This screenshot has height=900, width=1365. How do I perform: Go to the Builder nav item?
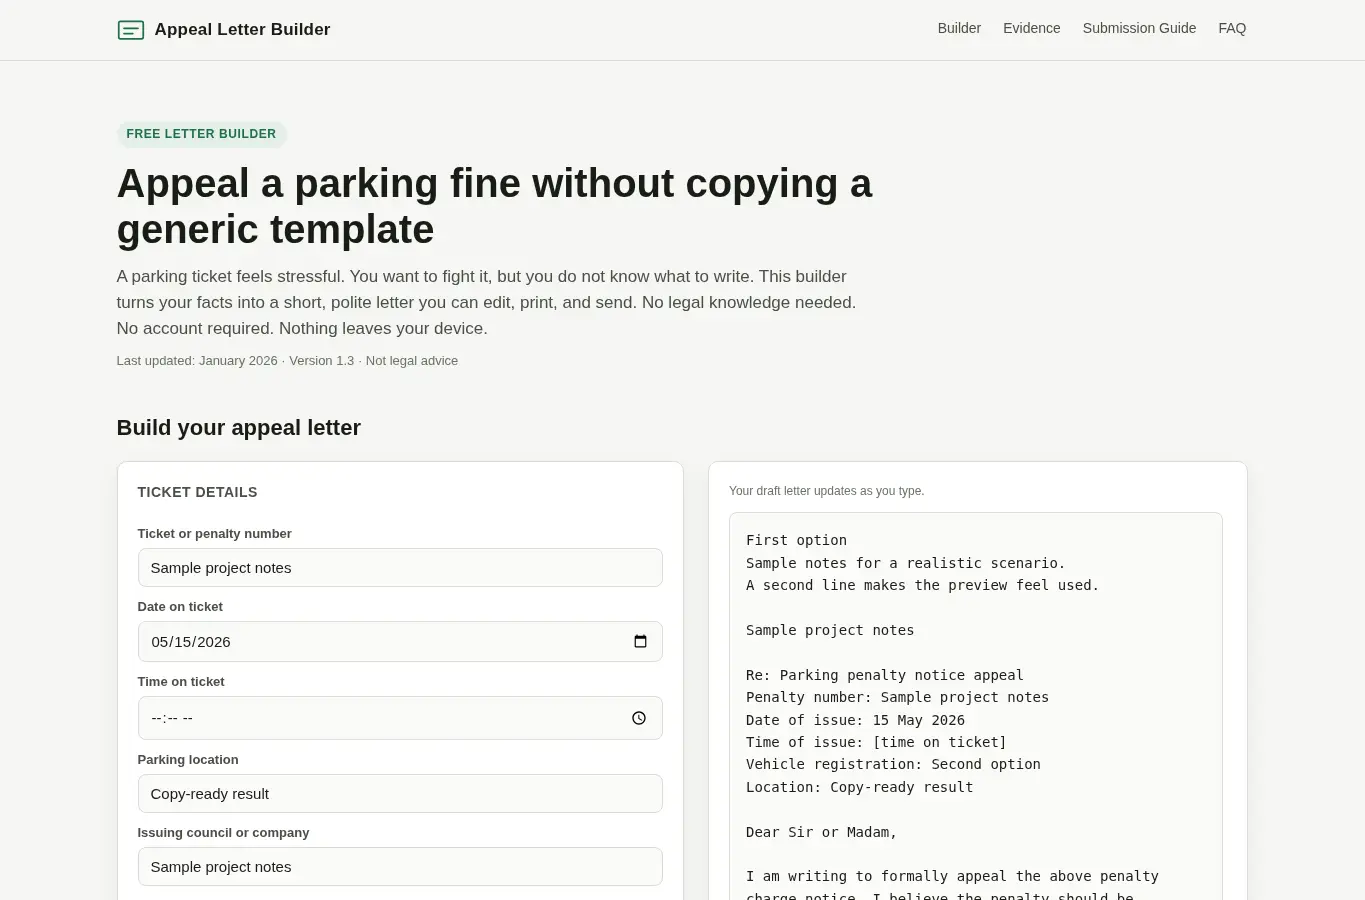click(x=959, y=28)
